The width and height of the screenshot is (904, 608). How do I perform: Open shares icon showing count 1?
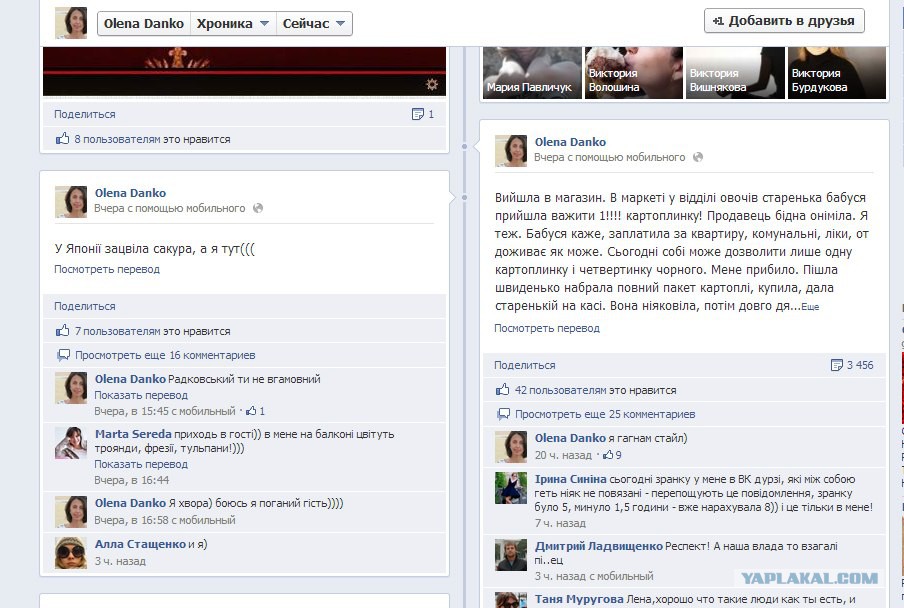(x=418, y=114)
